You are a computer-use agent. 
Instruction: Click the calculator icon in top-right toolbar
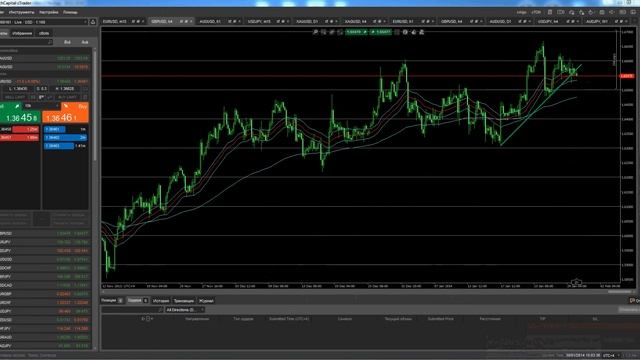[x=550, y=12]
